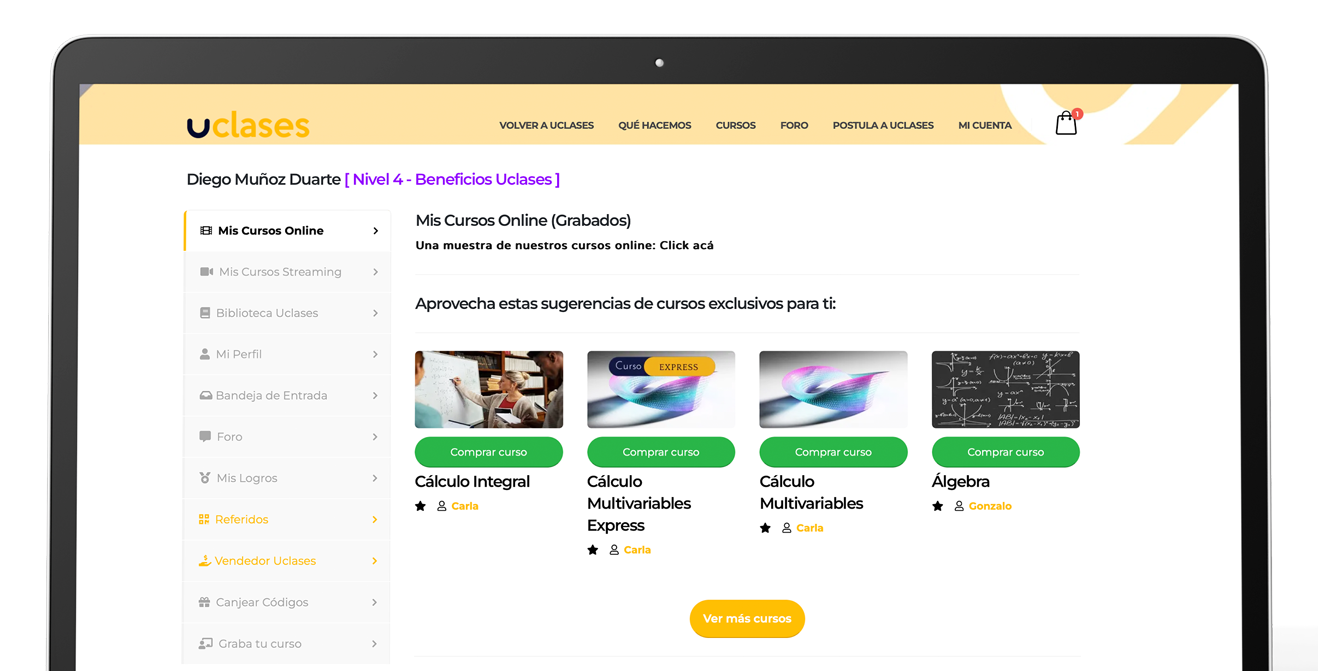The height and width of the screenshot is (671, 1318).
Task: Click the star icon under Álgebra
Action: point(938,506)
